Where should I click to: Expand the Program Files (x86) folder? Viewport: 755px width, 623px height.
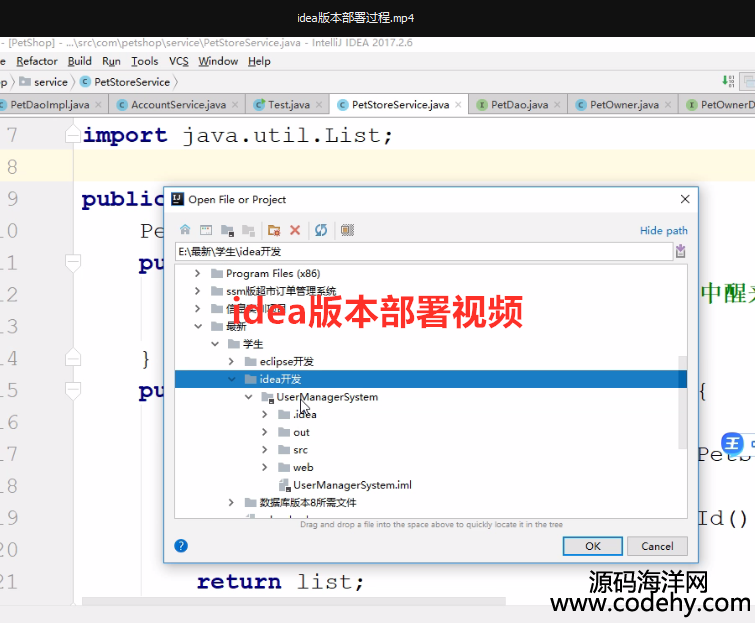coord(198,273)
